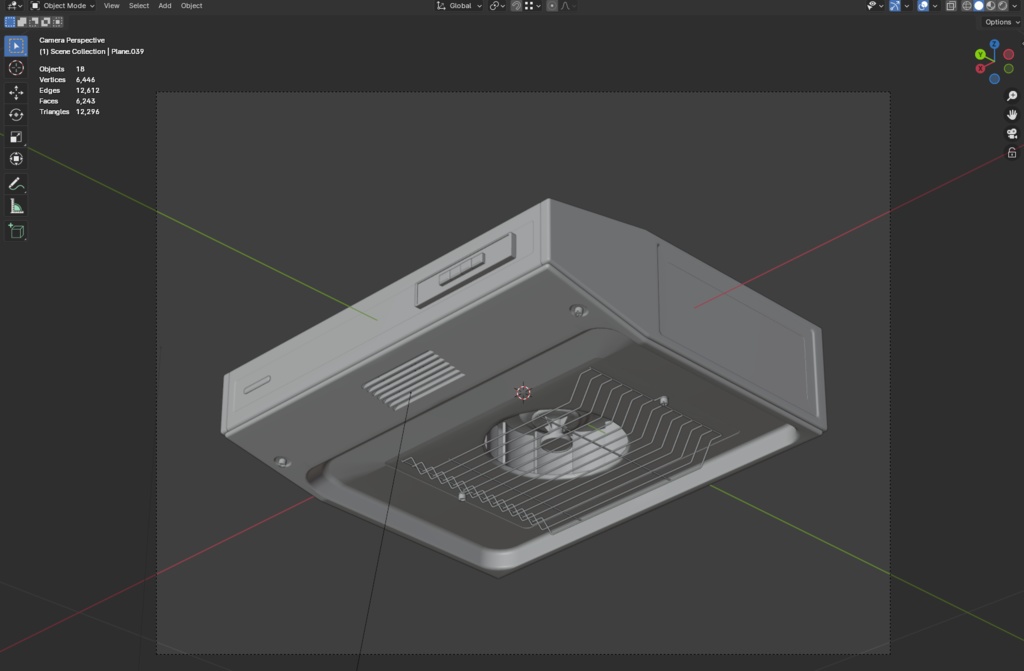Click the Pan view hand icon

(x=1012, y=114)
